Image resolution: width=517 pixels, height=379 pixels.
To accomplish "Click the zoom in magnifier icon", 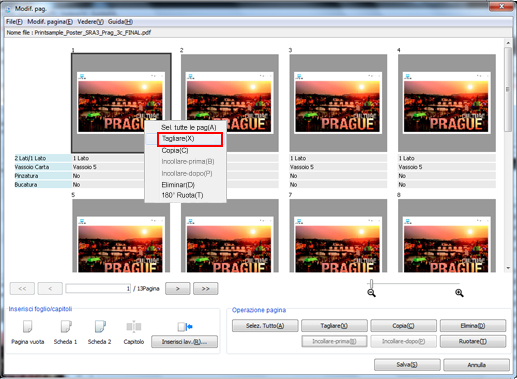I will click(459, 293).
